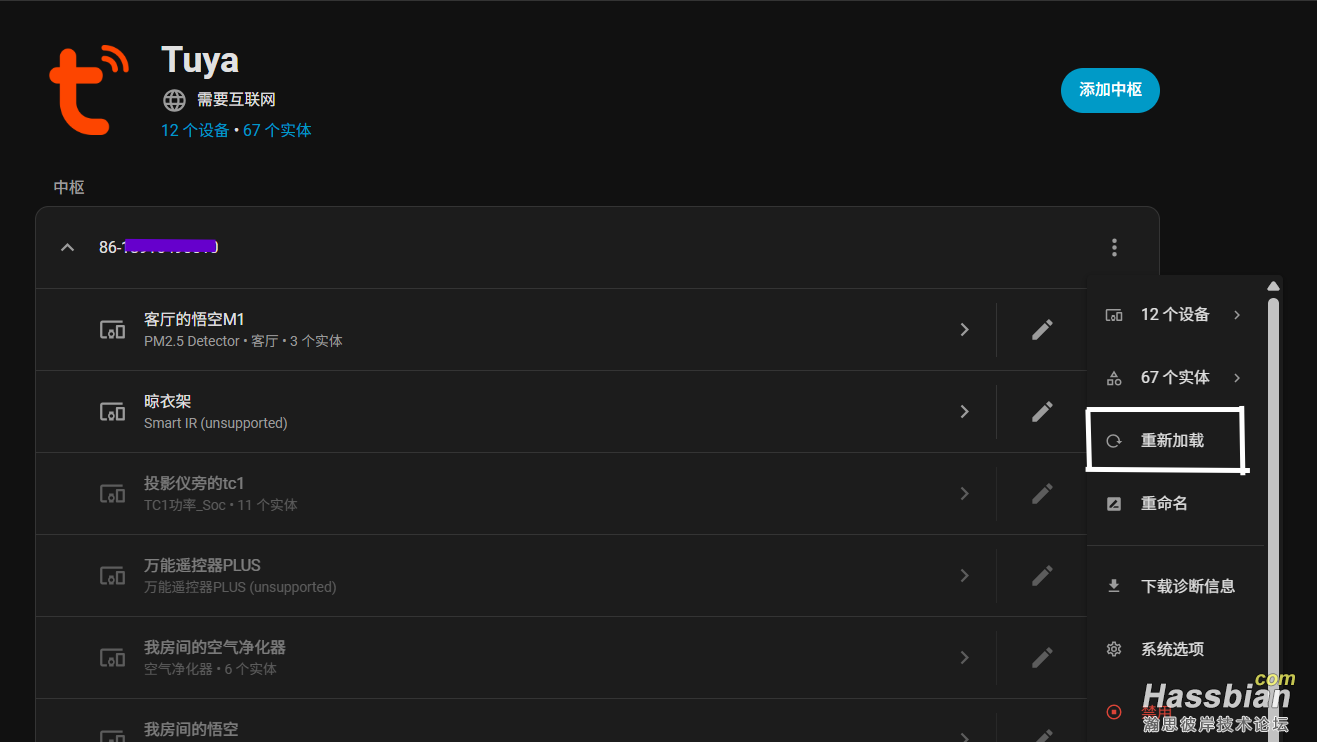The image size is (1317, 742).
Task: Select 12 个设备 in the dropdown menu
Action: (x=1175, y=315)
